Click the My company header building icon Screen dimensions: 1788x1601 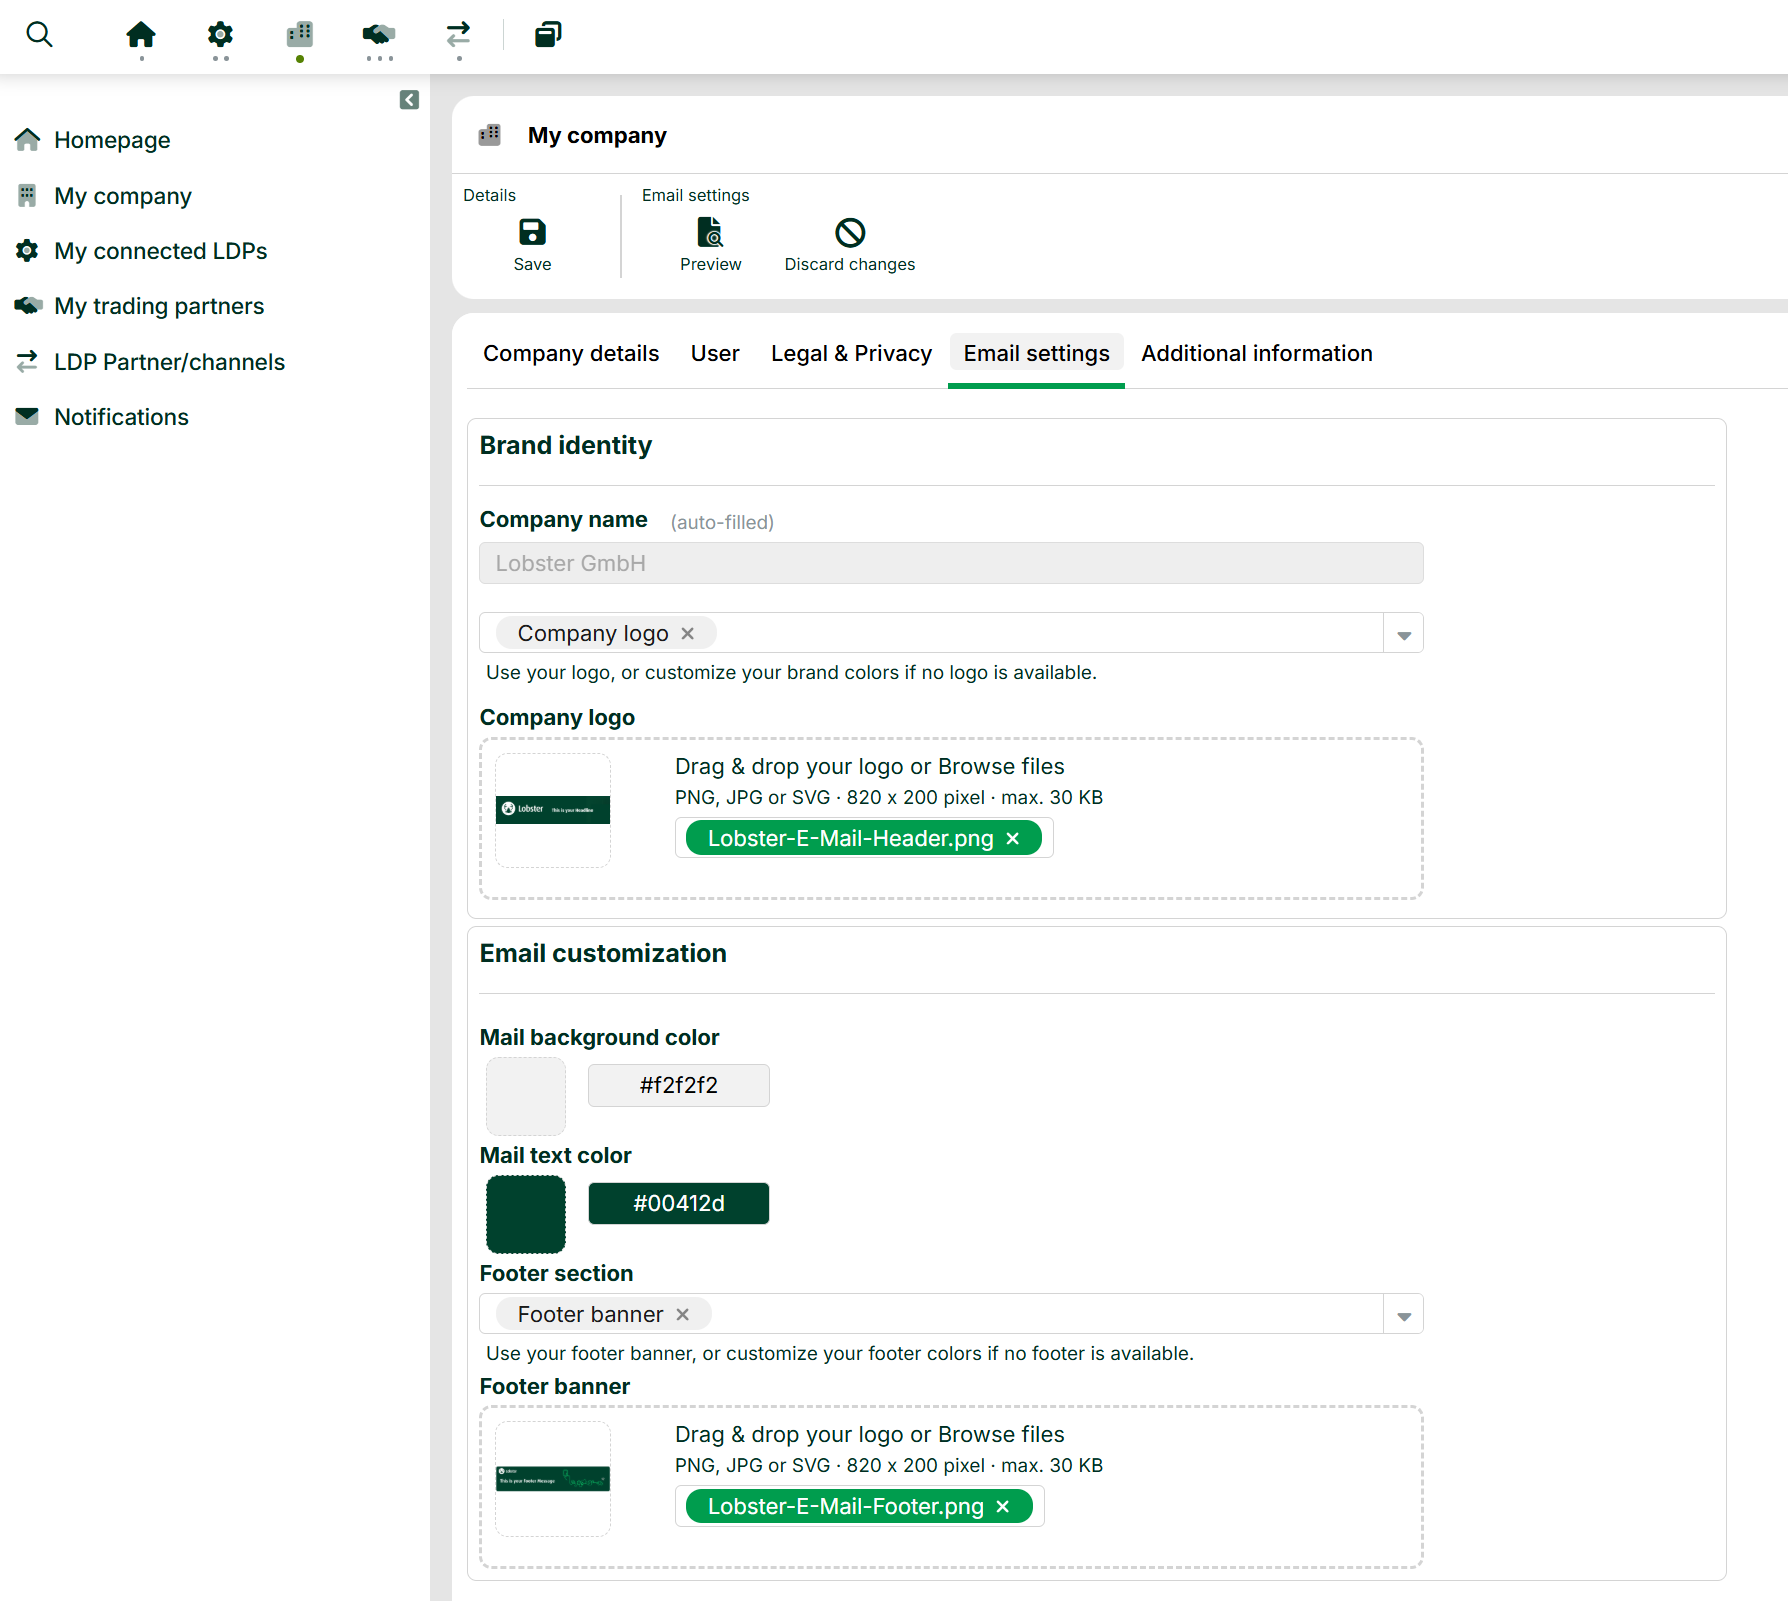click(490, 135)
